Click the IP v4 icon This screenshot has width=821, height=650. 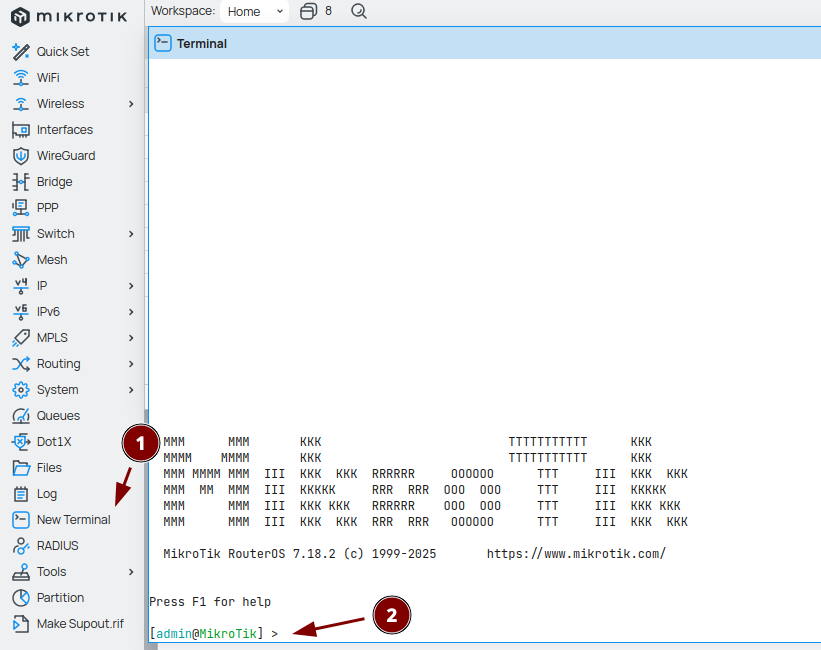(x=20, y=286)
